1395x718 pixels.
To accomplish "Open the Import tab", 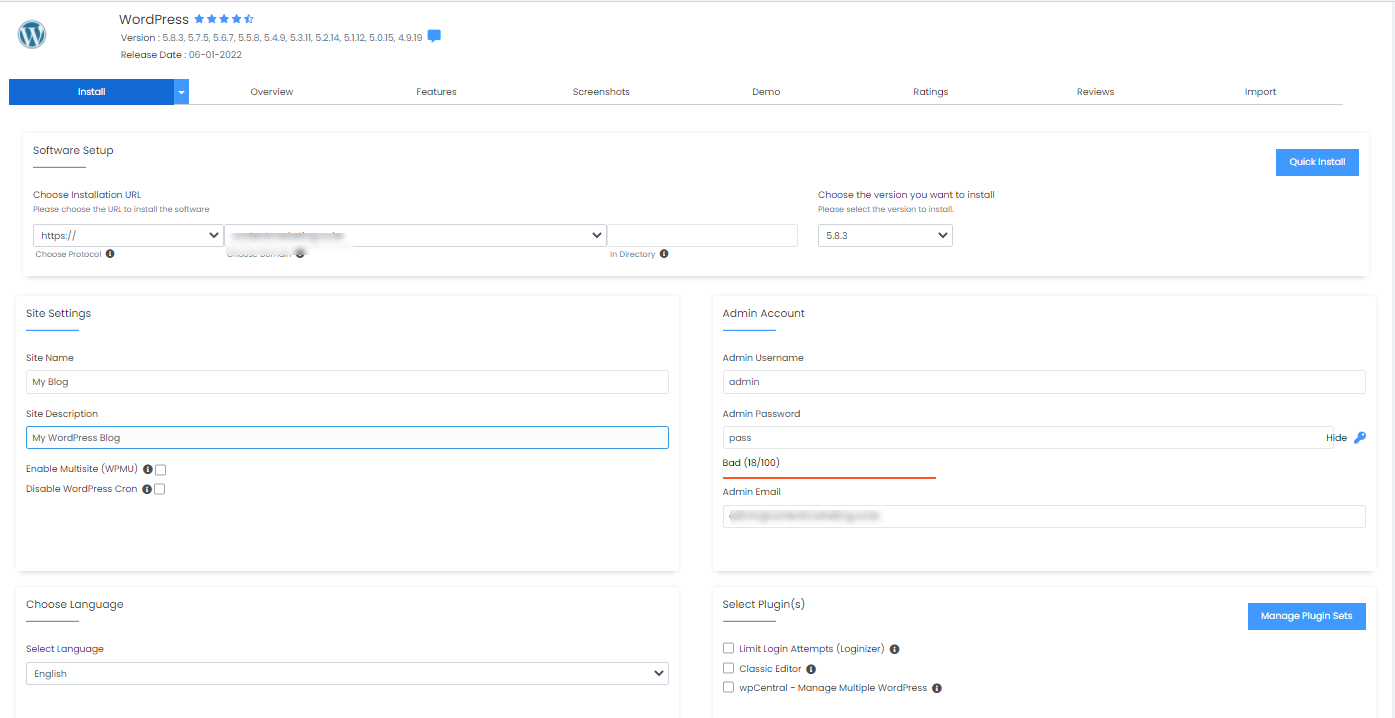I will (1260, 92).
